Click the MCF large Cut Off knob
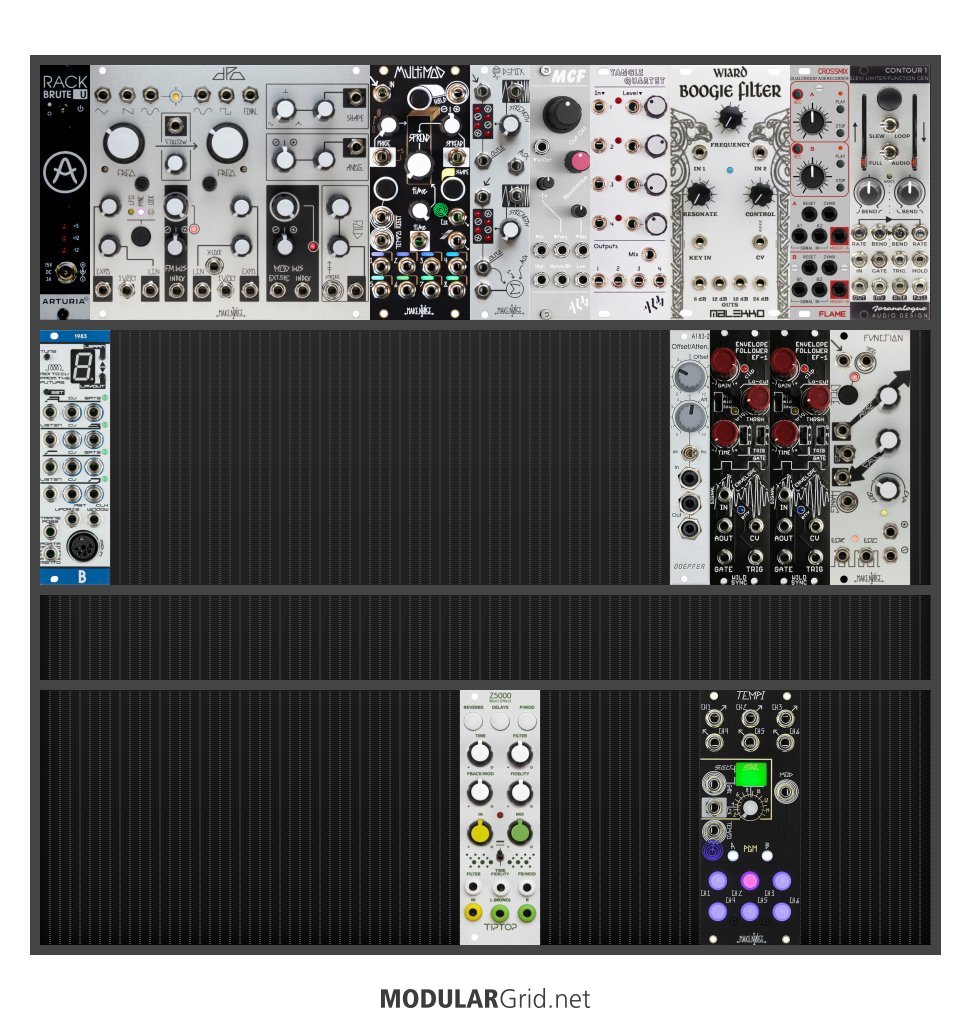This screenshot has height=1020, width=971. pos(561,114)
